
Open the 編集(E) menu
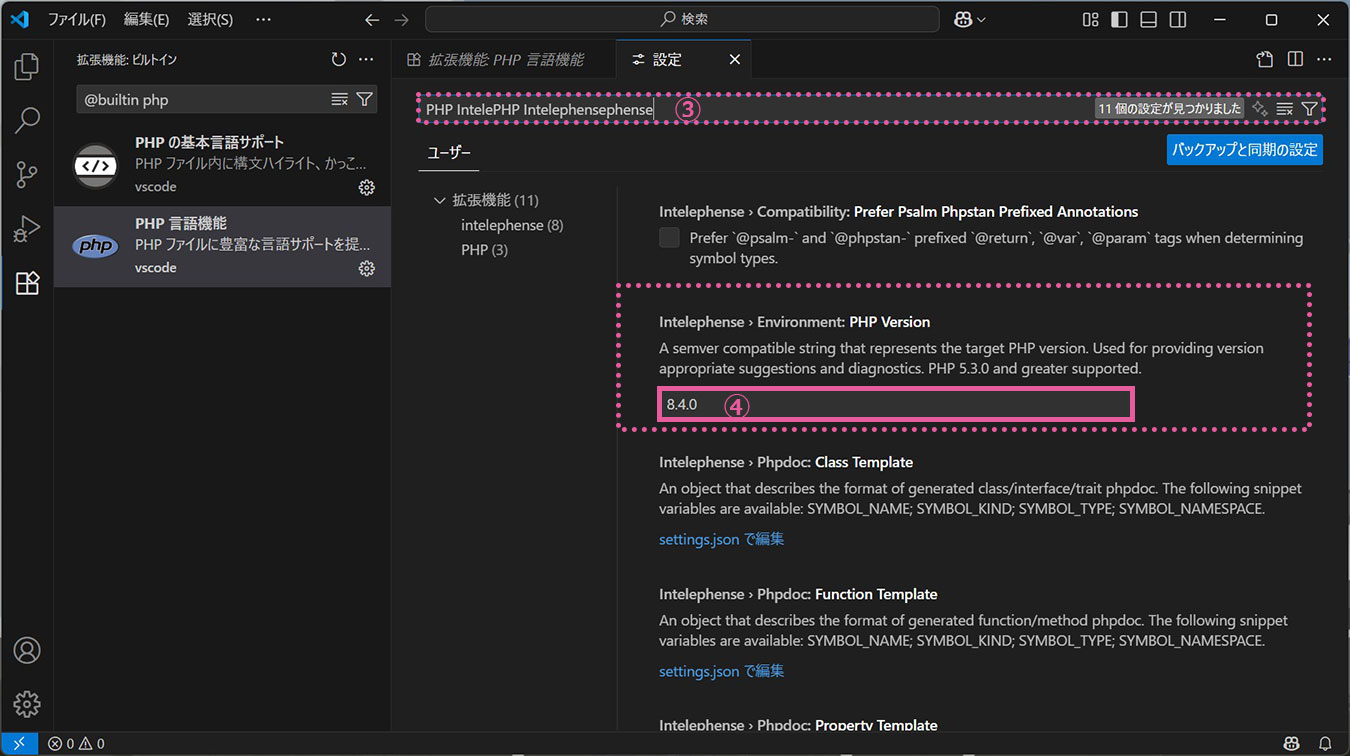point(146,20)
